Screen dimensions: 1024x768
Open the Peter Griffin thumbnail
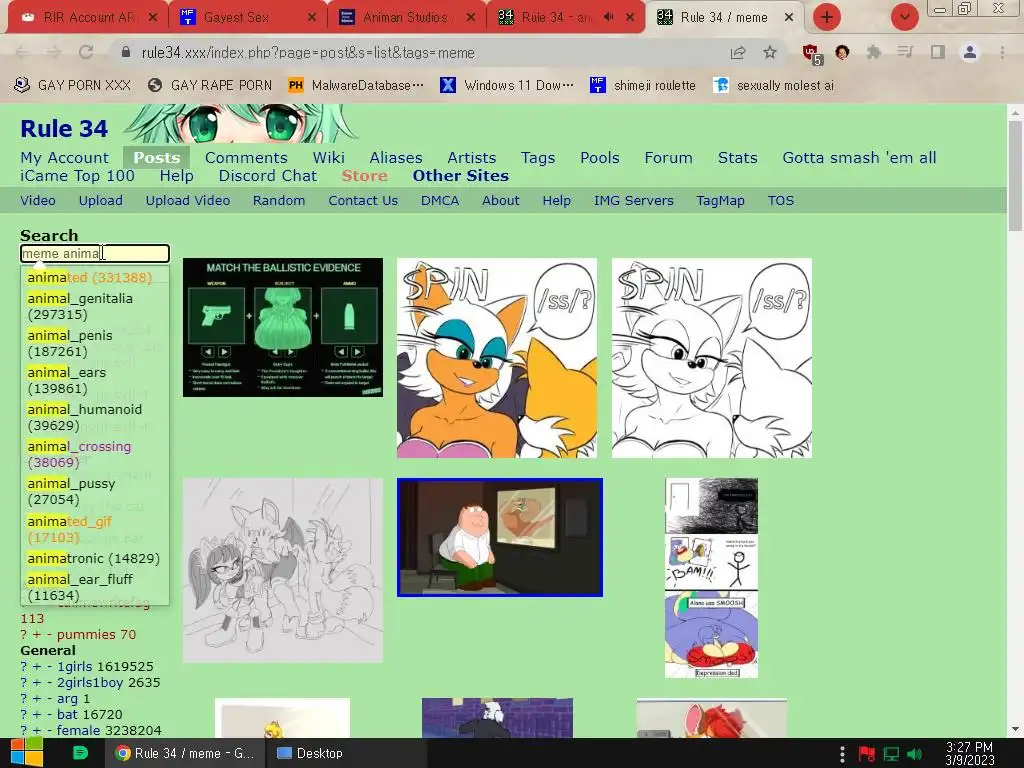click(x=500, y=537)
